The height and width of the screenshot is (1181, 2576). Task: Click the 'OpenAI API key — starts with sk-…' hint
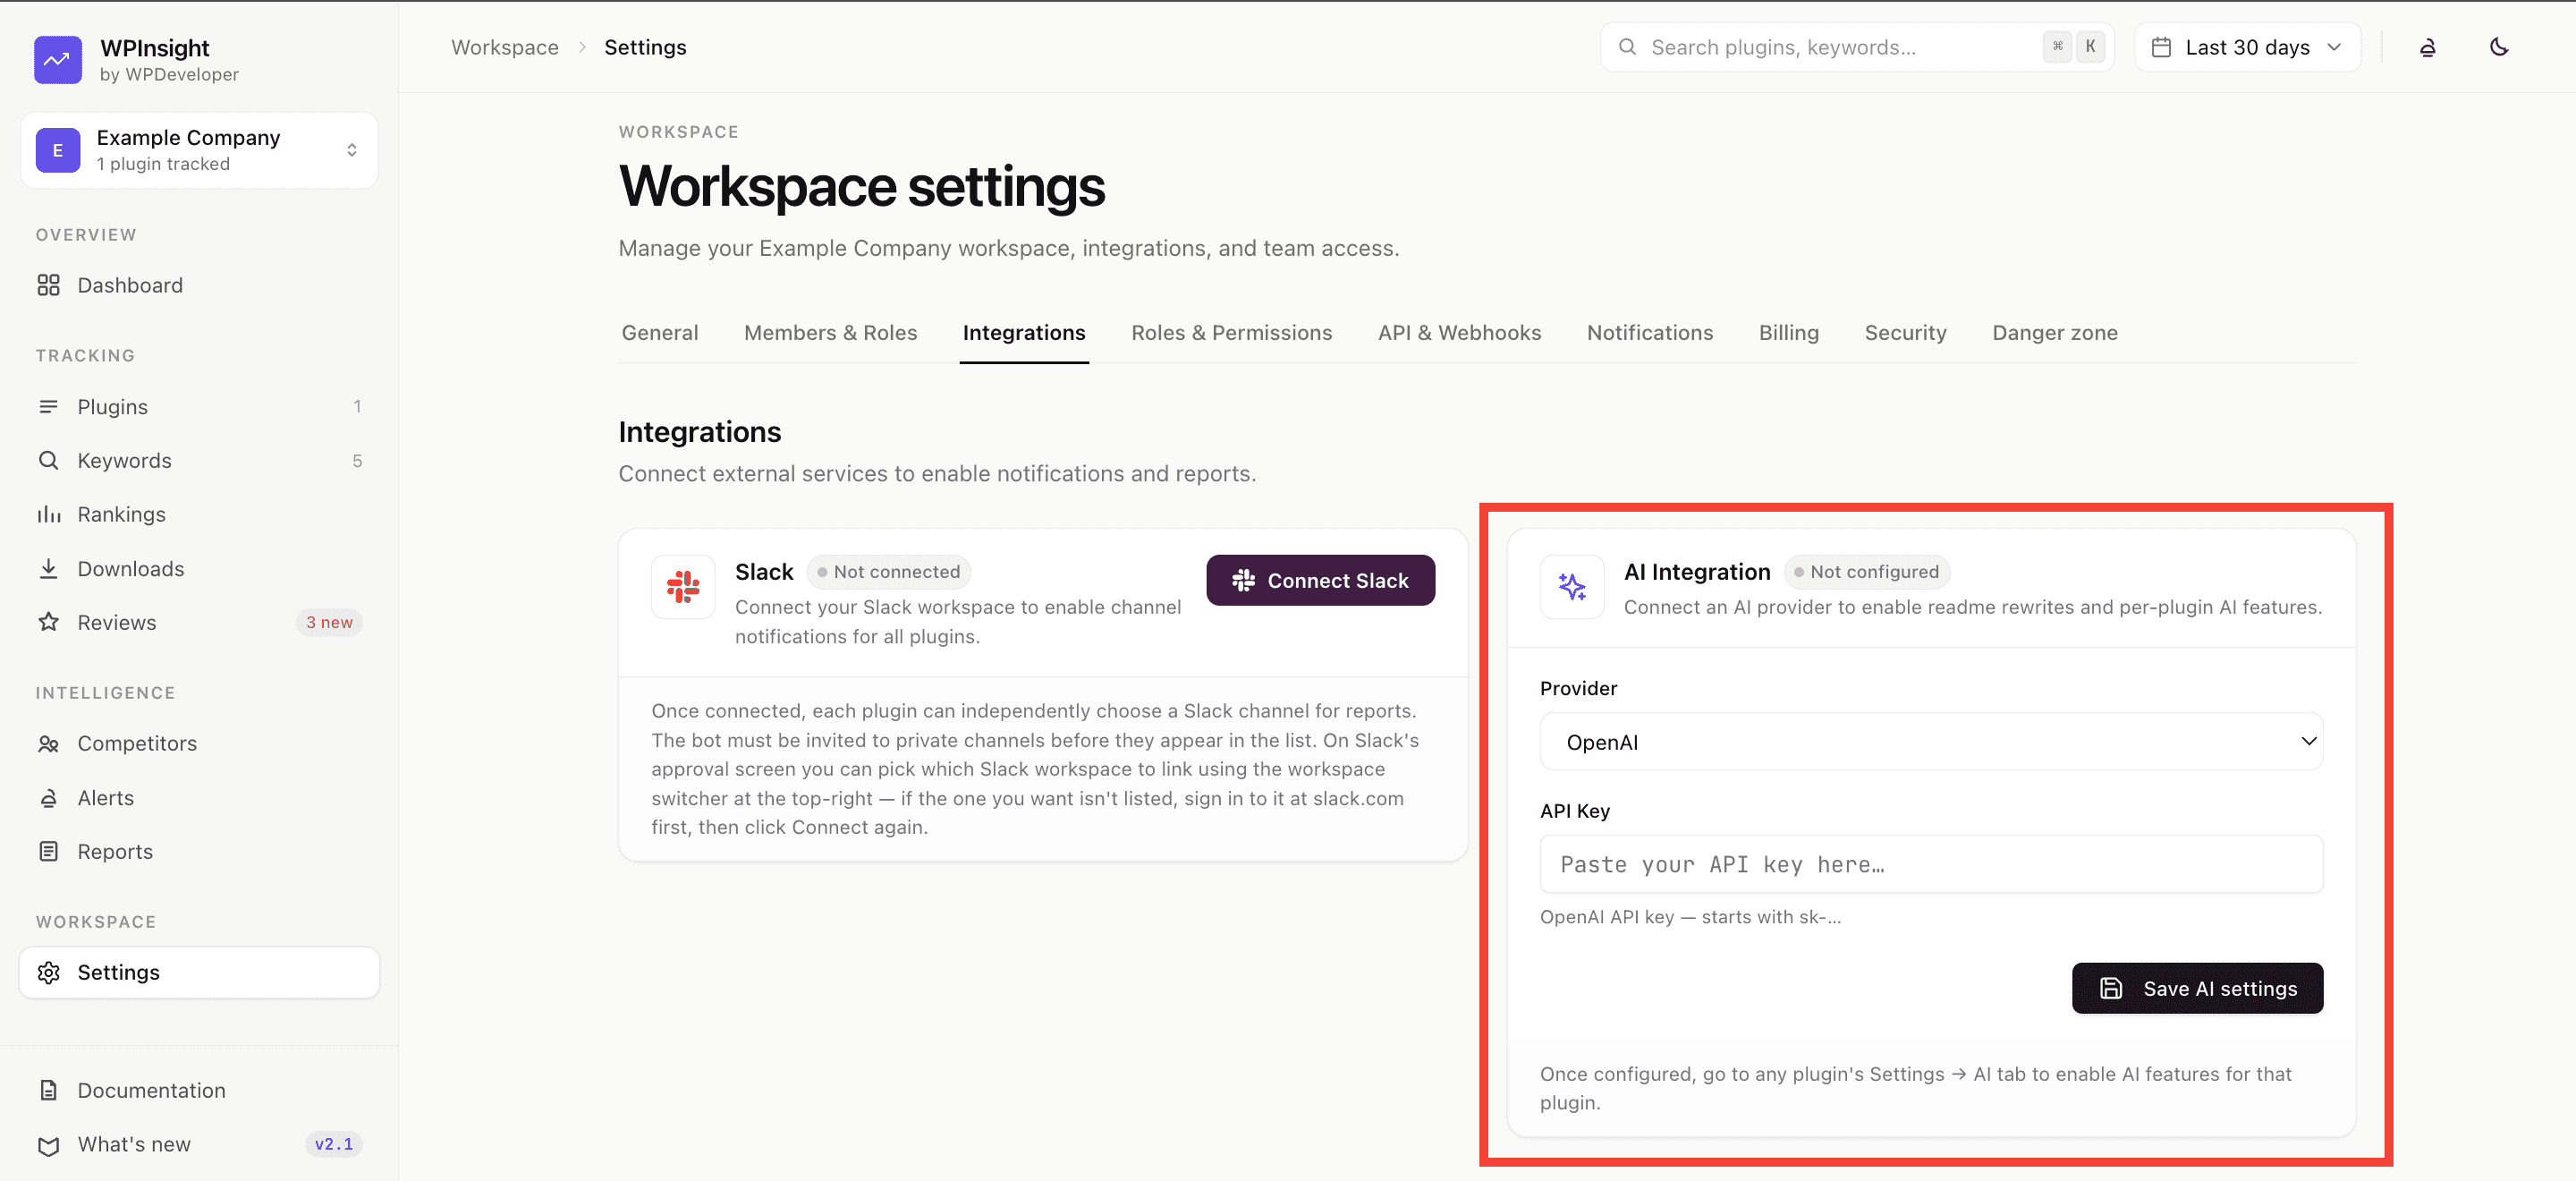point(1690,917)
